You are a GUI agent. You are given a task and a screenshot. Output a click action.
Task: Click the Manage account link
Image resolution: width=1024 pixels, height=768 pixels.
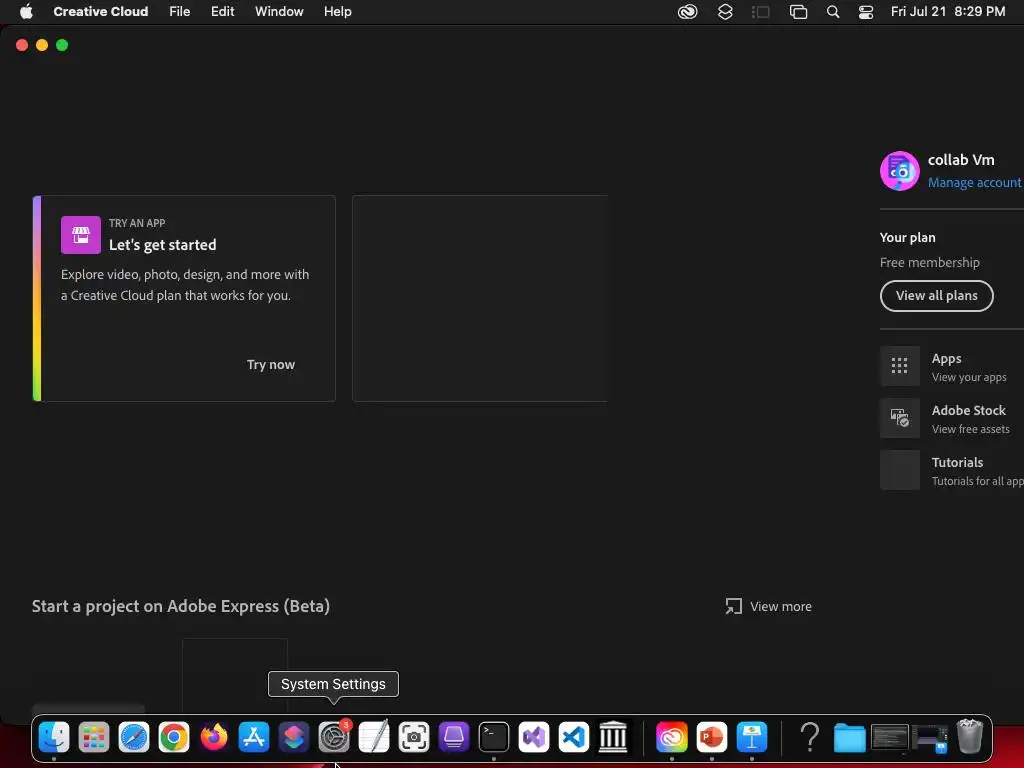[x=974, y=183]
